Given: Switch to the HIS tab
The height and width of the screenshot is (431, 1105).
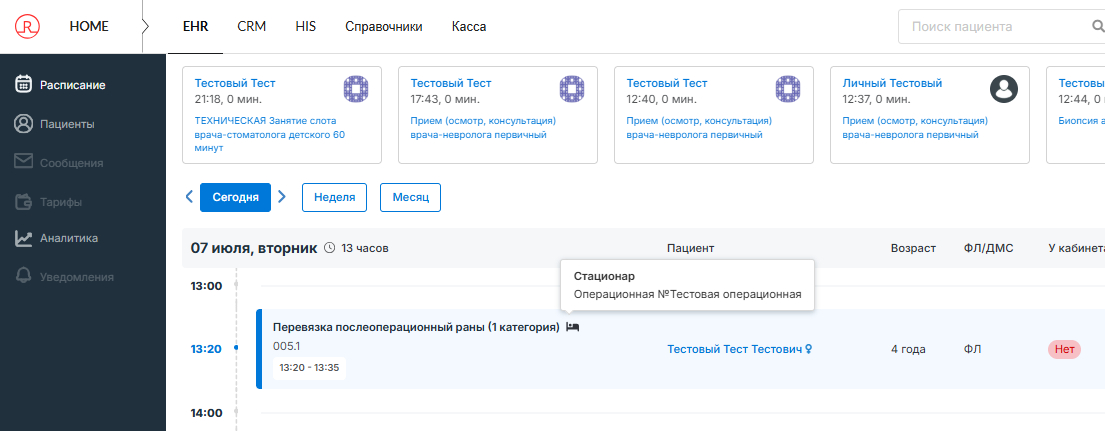Looking at the screenshot, I should pyautogui.click(x=305, y=27).
